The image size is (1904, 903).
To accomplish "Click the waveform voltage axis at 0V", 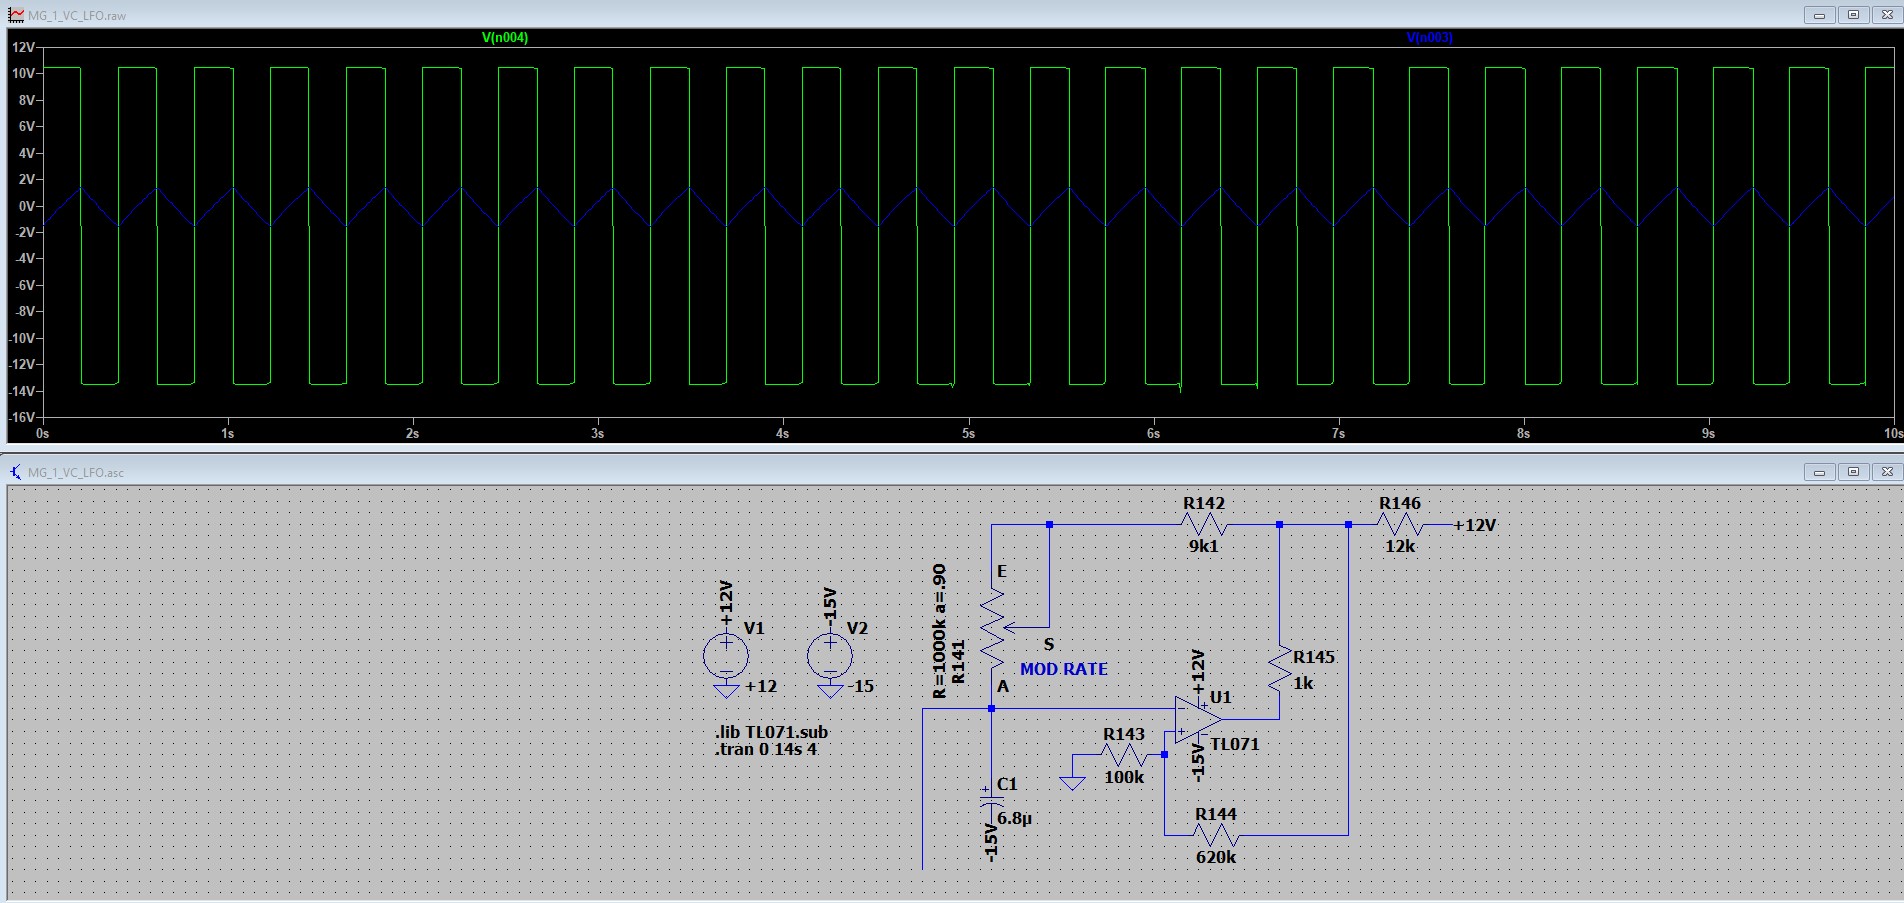I will click(x=25, y=206).
